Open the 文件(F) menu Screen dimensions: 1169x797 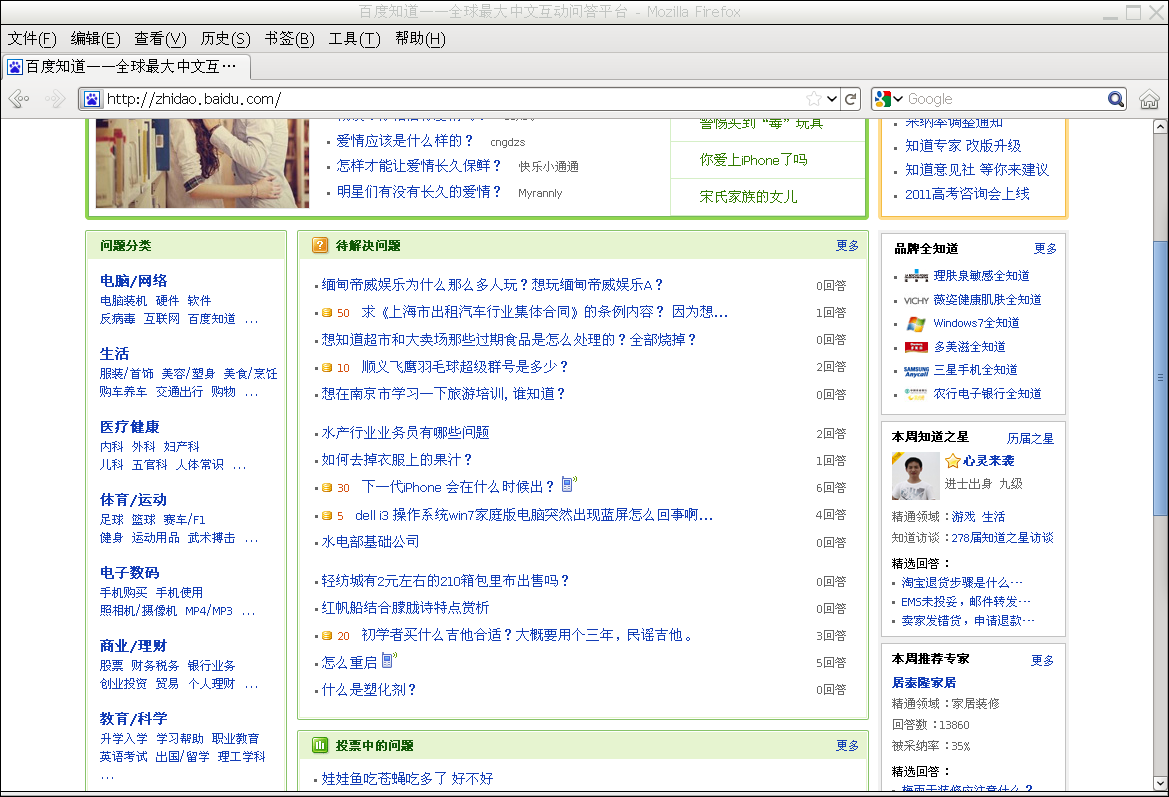tap(32, 39)
